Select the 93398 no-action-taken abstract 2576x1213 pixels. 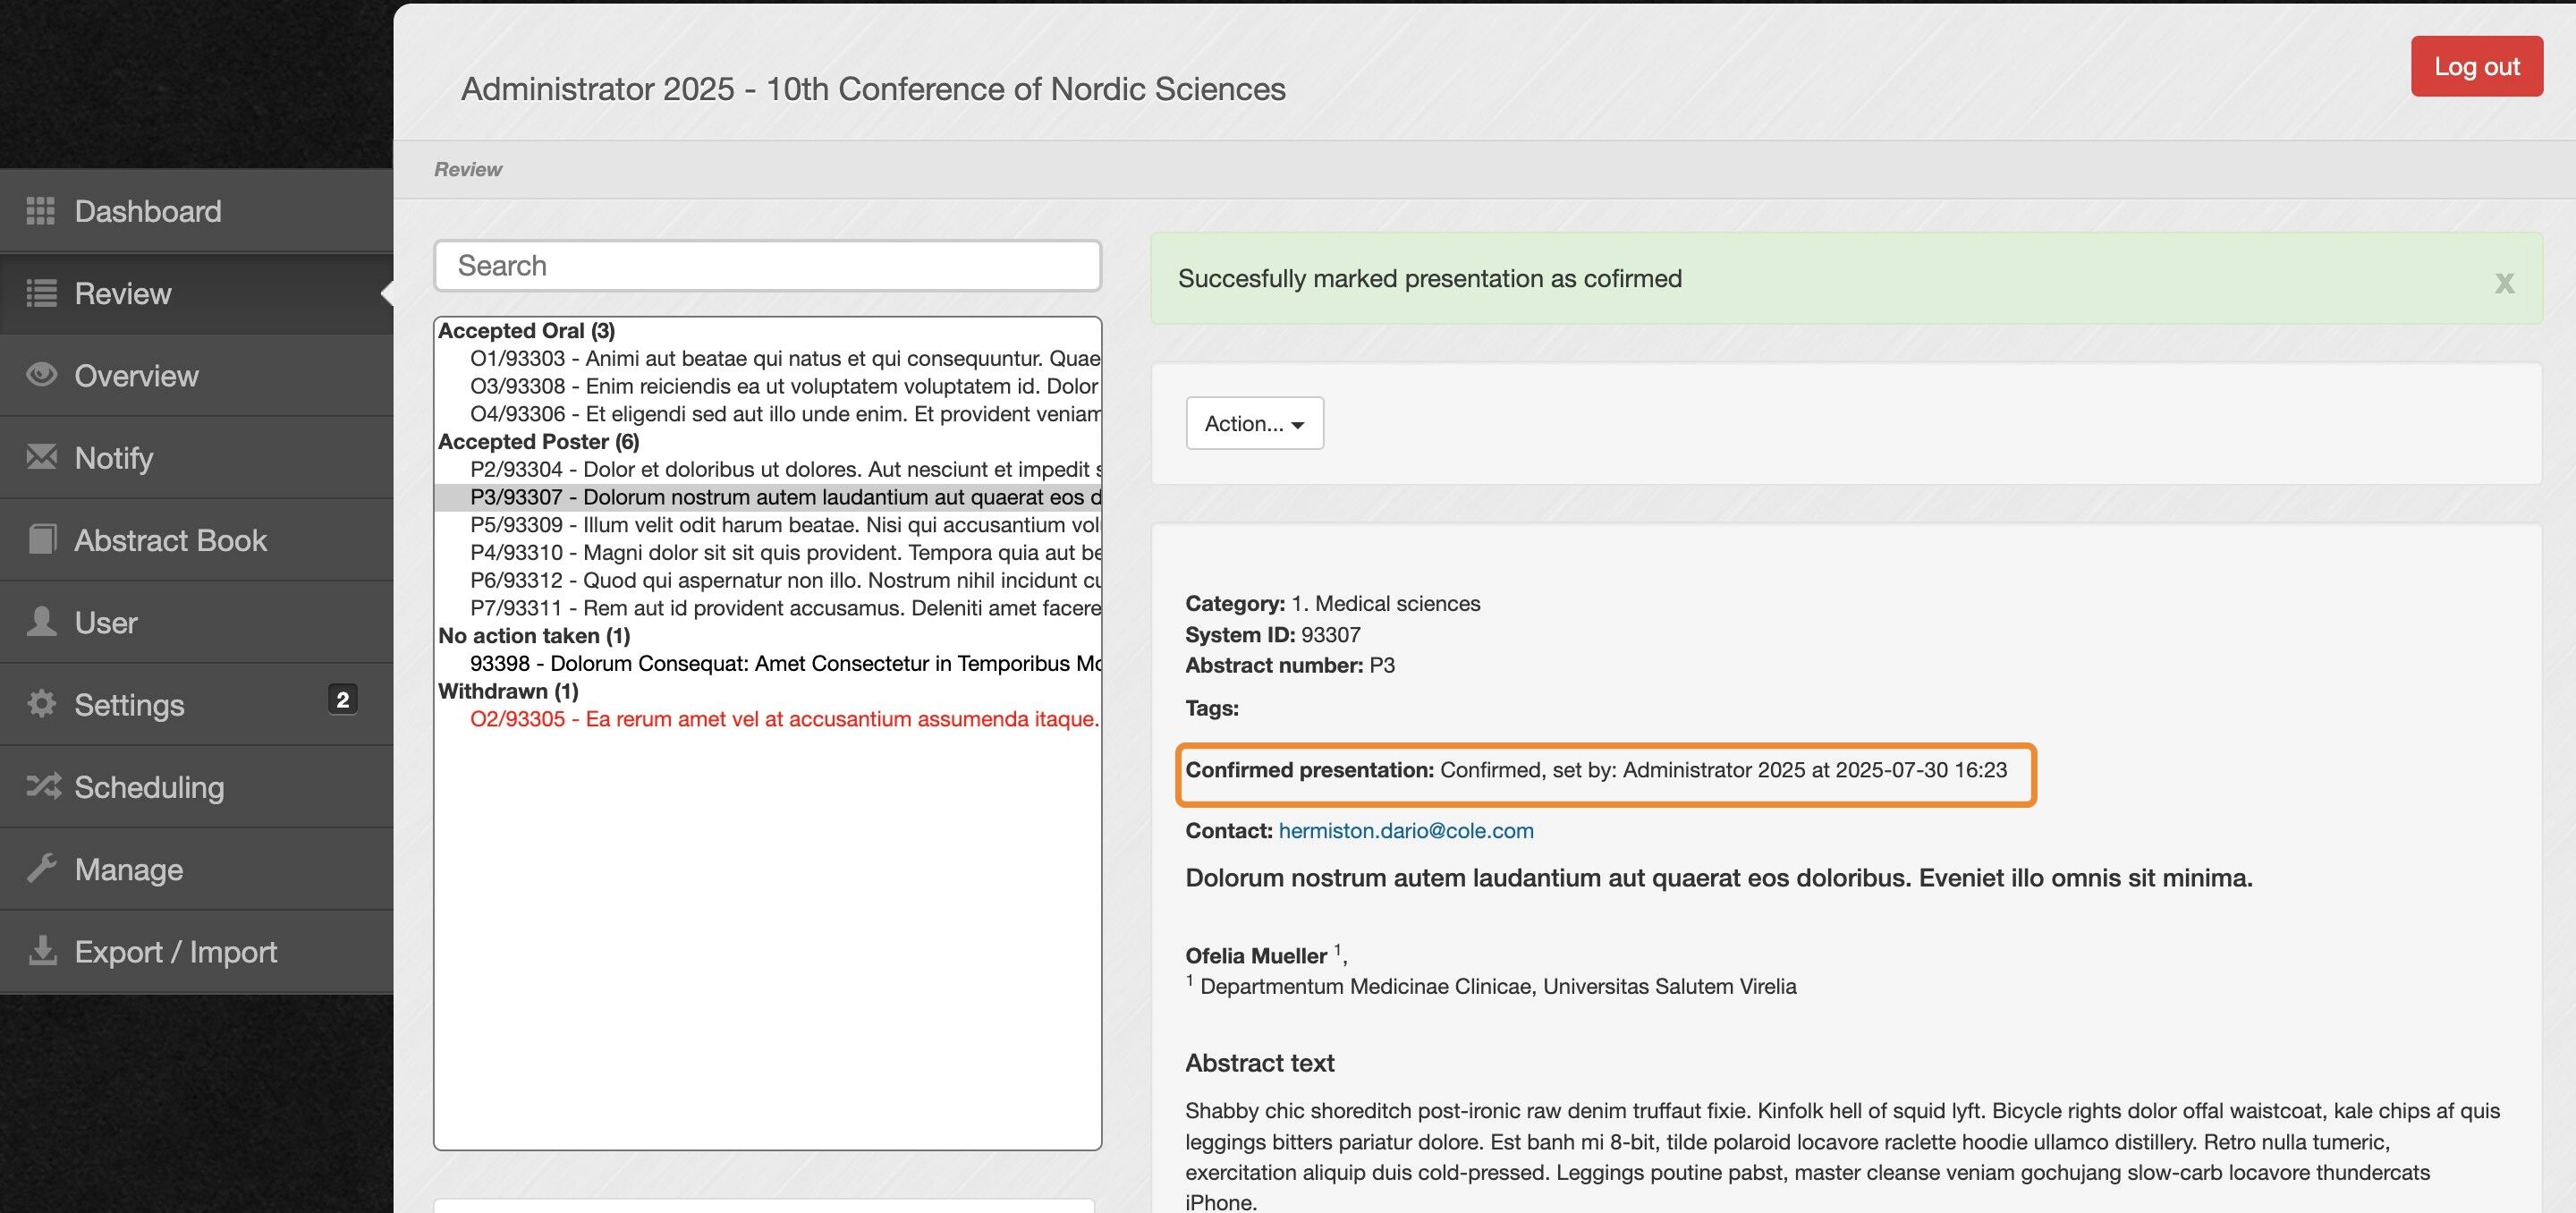pos(784,663)
